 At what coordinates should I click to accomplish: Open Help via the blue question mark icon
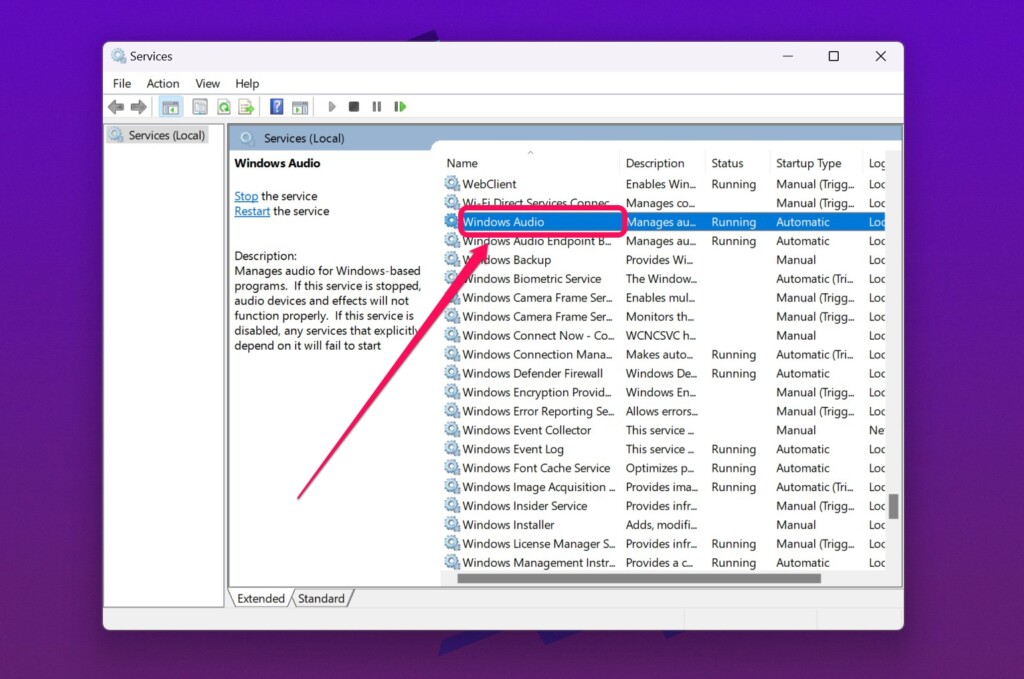277,107
